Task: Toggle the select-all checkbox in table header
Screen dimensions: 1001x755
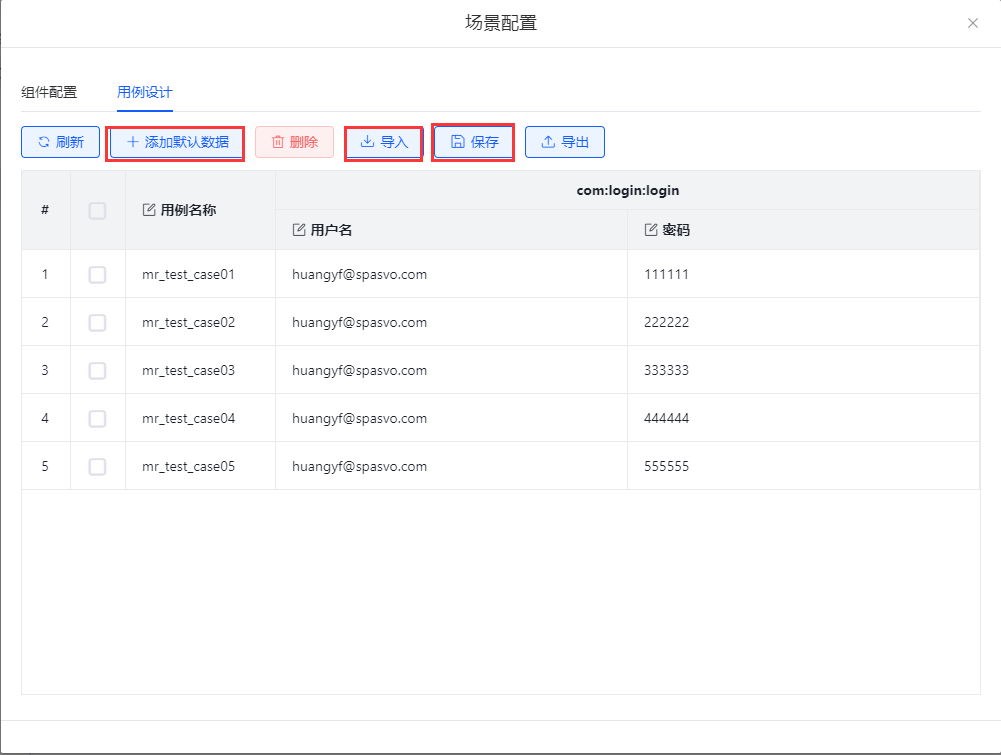Action: tap(97, 210)
